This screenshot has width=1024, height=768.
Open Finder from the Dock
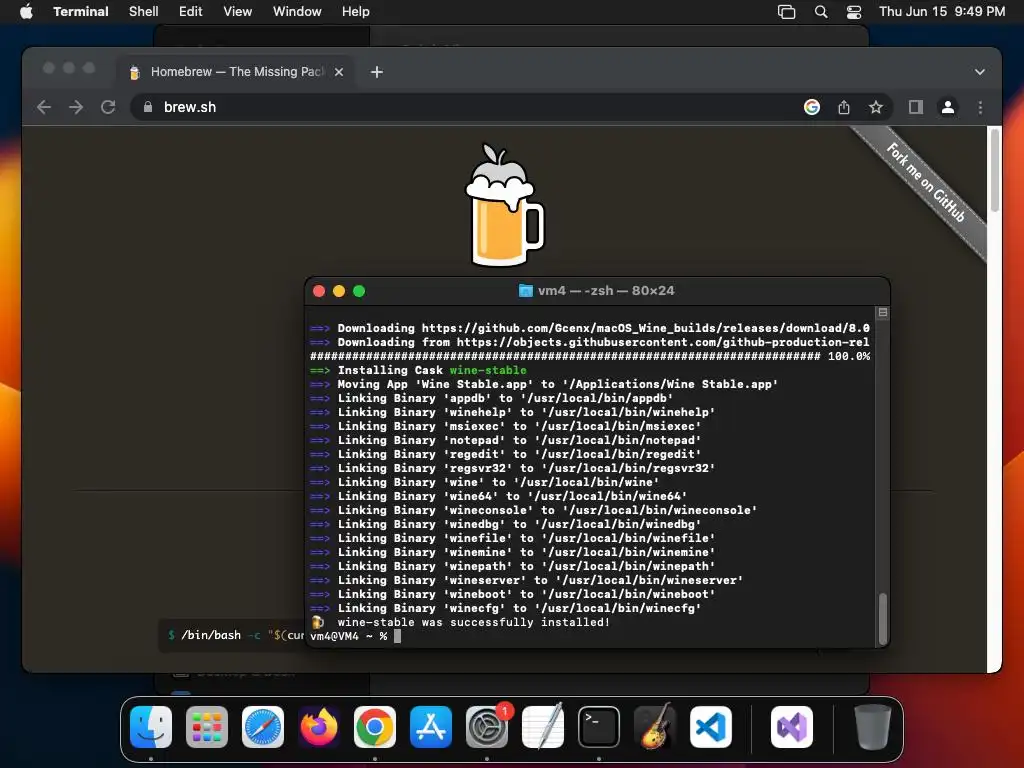click(x=151, y=727)
